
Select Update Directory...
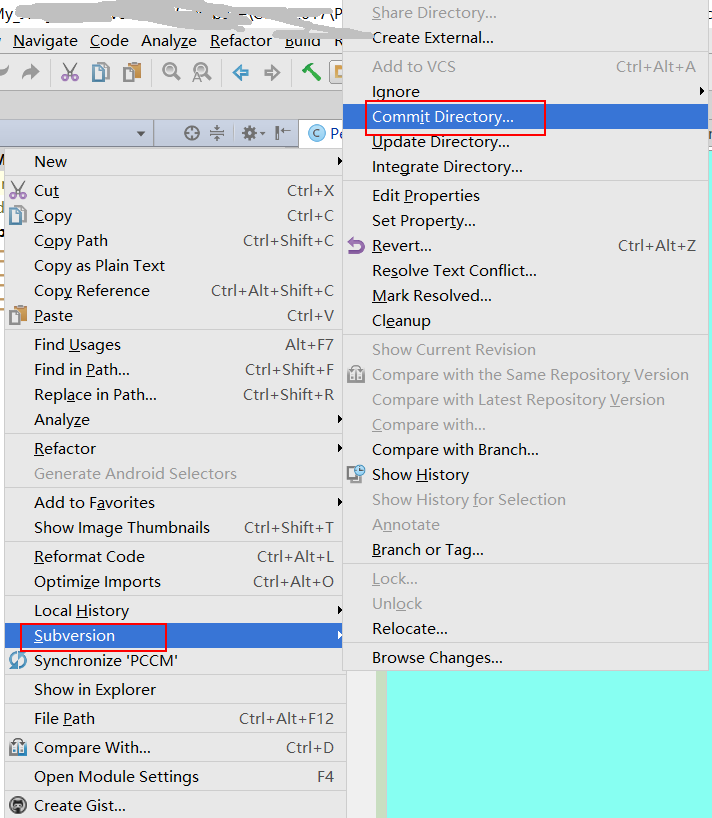[526, 142]
